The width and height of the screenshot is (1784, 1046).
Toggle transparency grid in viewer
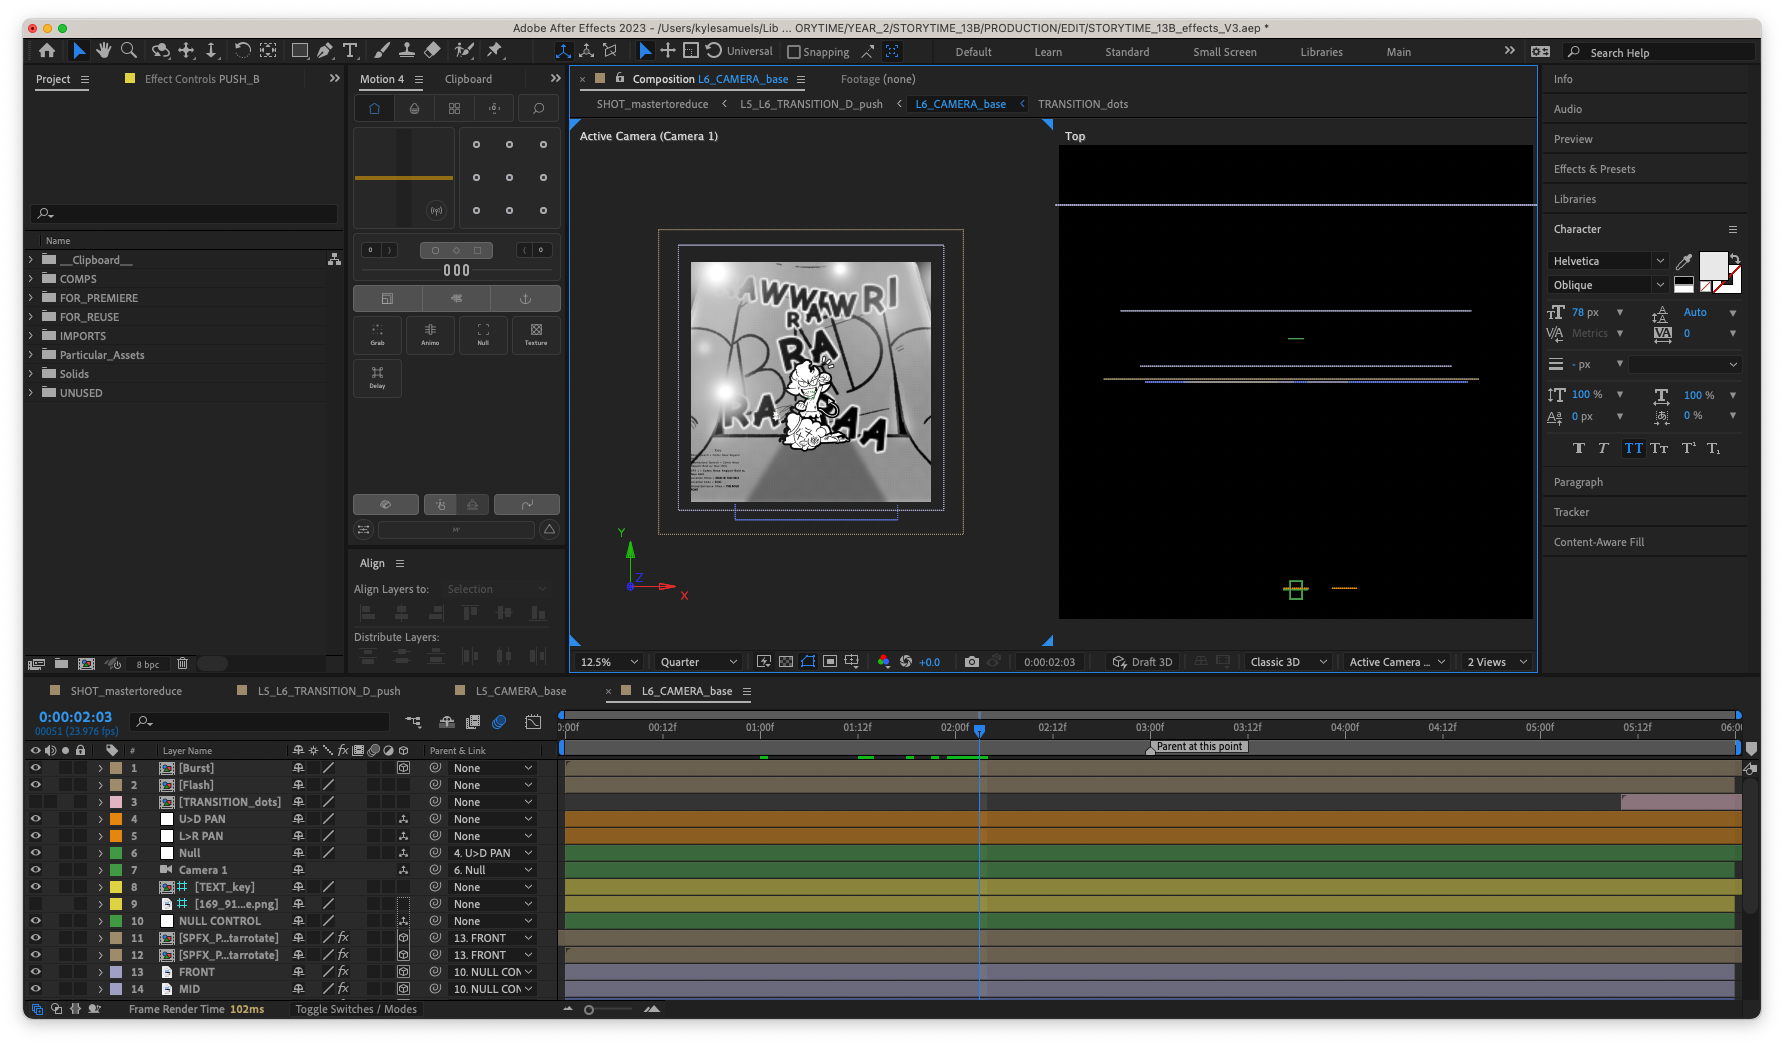pyautogui.click(x=786, y=662)
